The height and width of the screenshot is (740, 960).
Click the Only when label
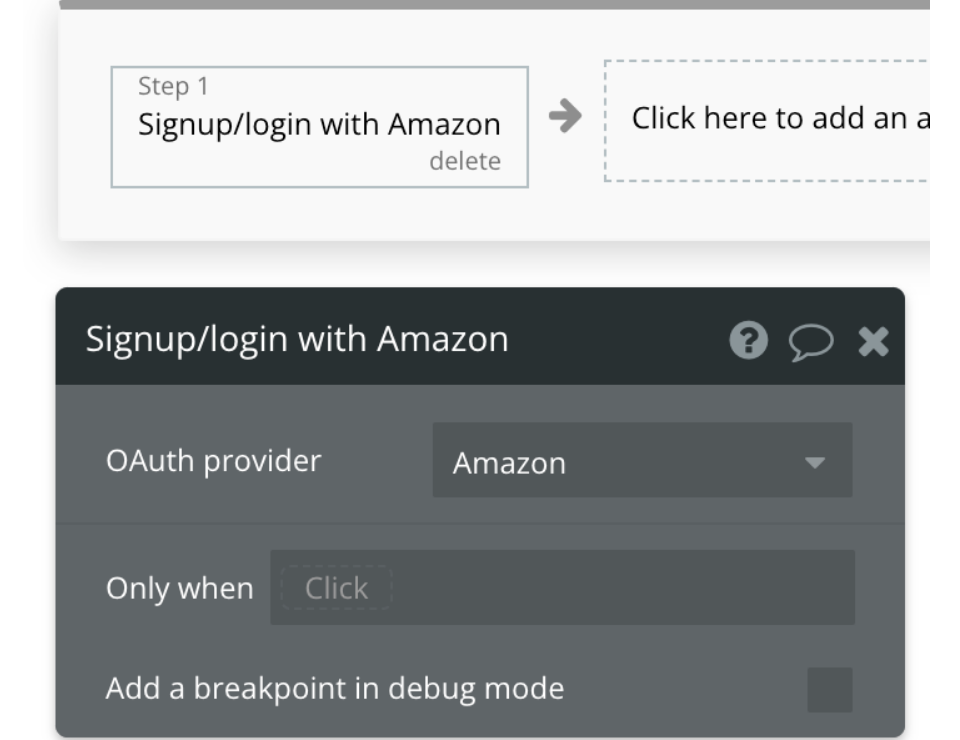click(x=179, y=589)
